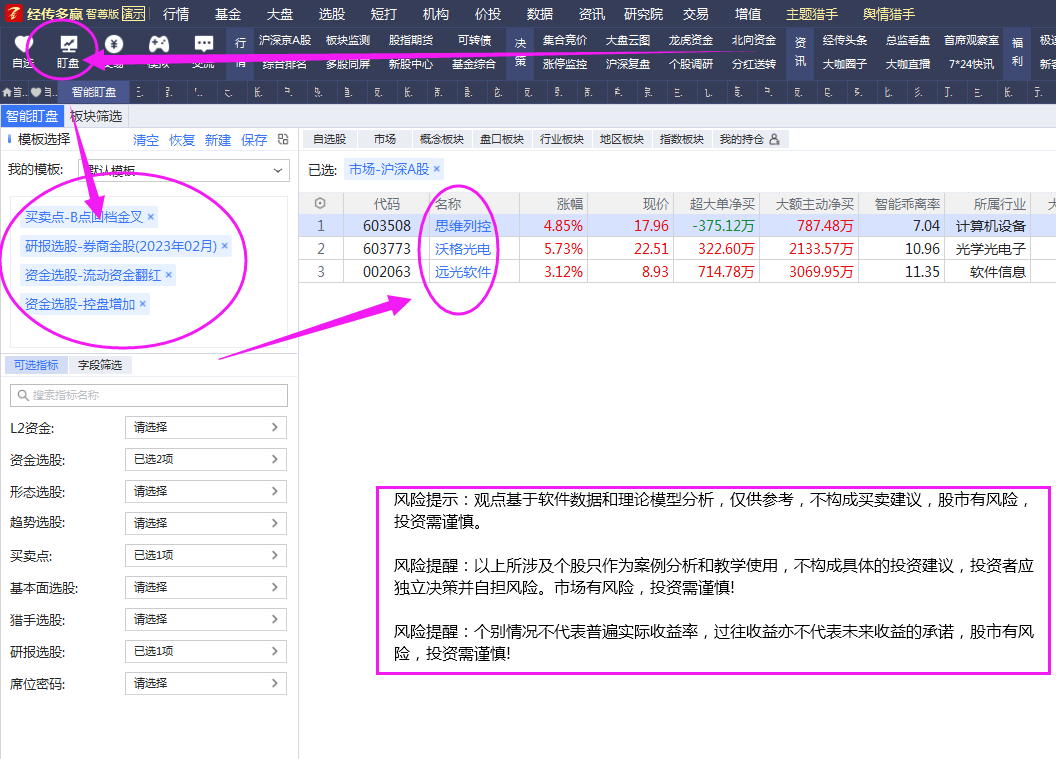The width and height of the screenshot is (1056, 759).
Task: Expand the 基本面选股 selector
Action: 206,587
